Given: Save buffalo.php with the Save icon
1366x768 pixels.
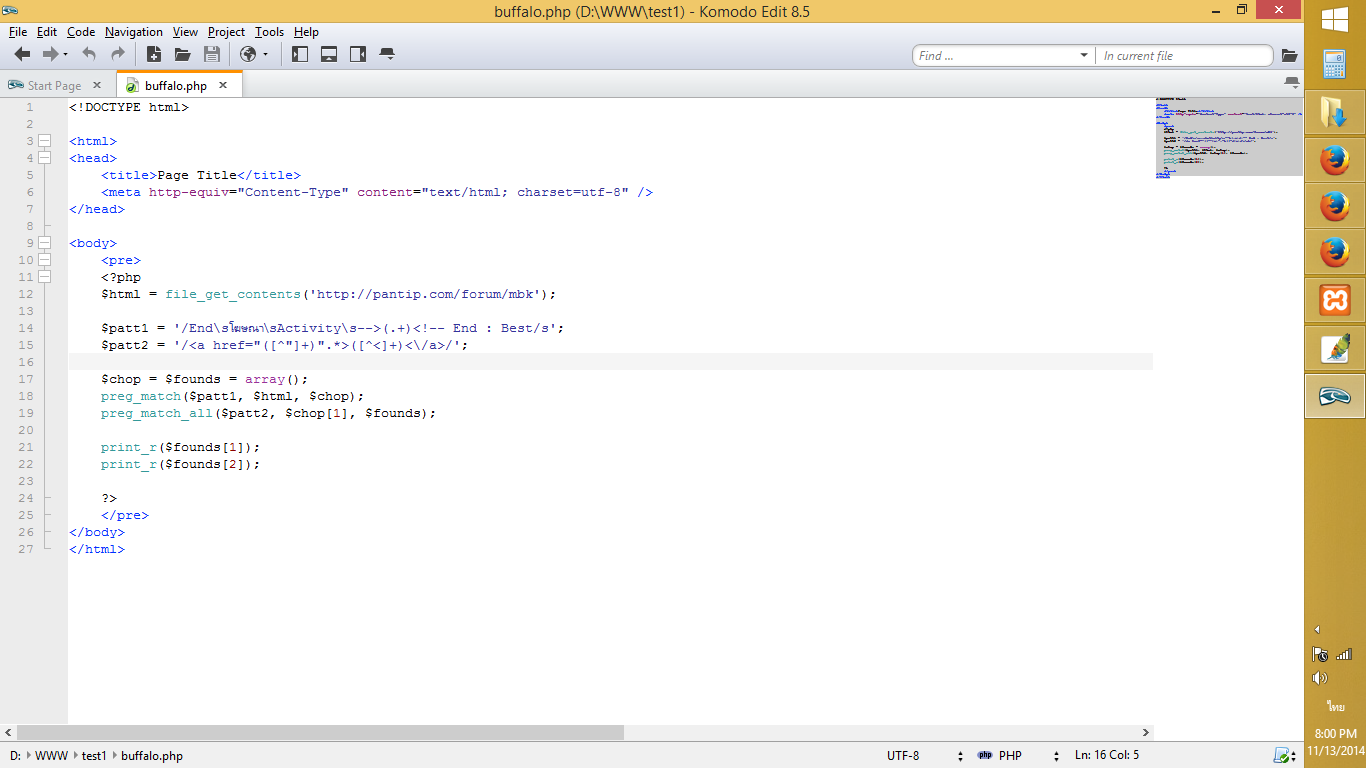Looking at the screenshot, I should (x=212, y=55).
